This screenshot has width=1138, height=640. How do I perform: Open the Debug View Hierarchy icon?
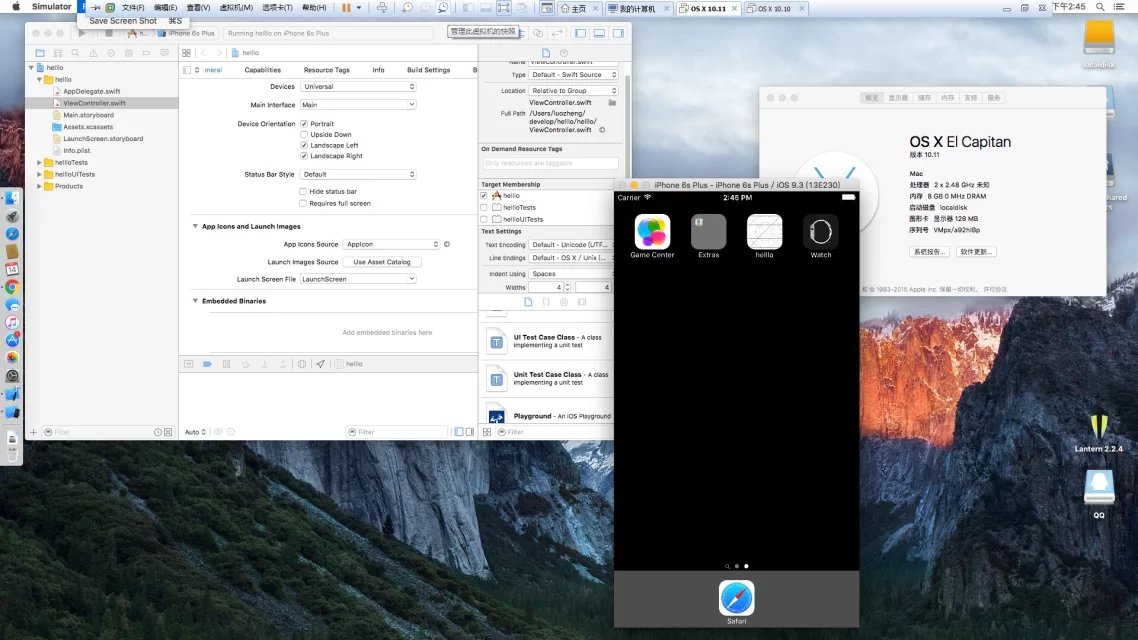point(302,364)
